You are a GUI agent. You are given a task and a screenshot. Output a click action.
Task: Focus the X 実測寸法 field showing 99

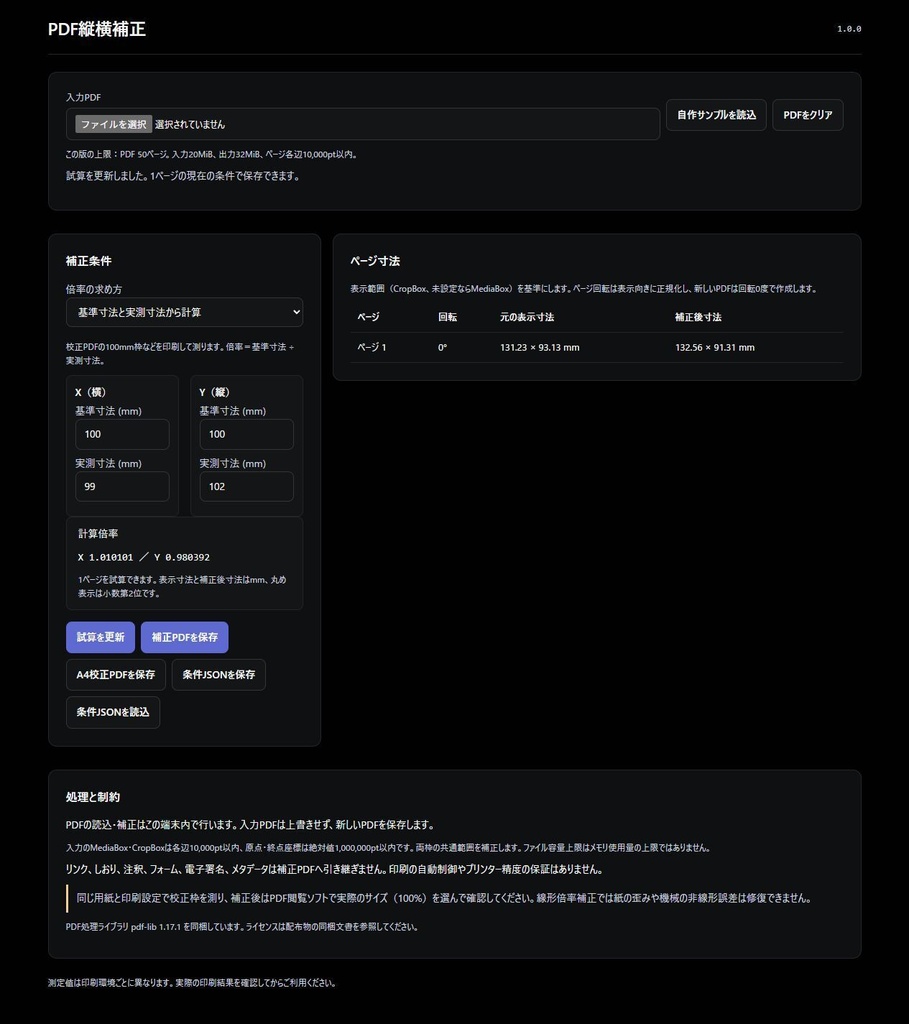point(122,487)
